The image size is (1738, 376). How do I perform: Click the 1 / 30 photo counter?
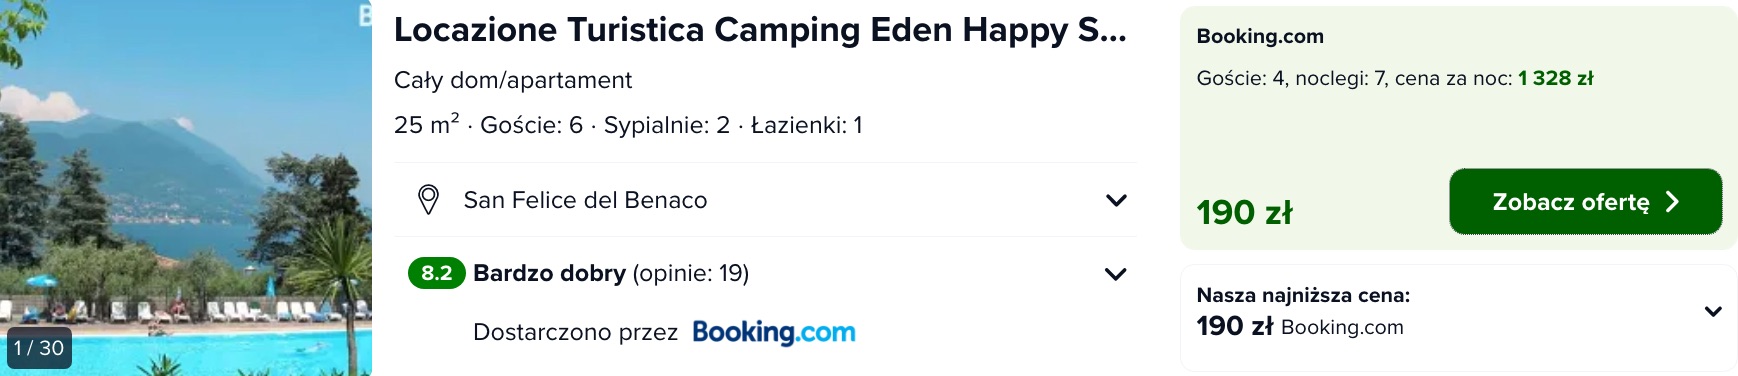[38, 348]
